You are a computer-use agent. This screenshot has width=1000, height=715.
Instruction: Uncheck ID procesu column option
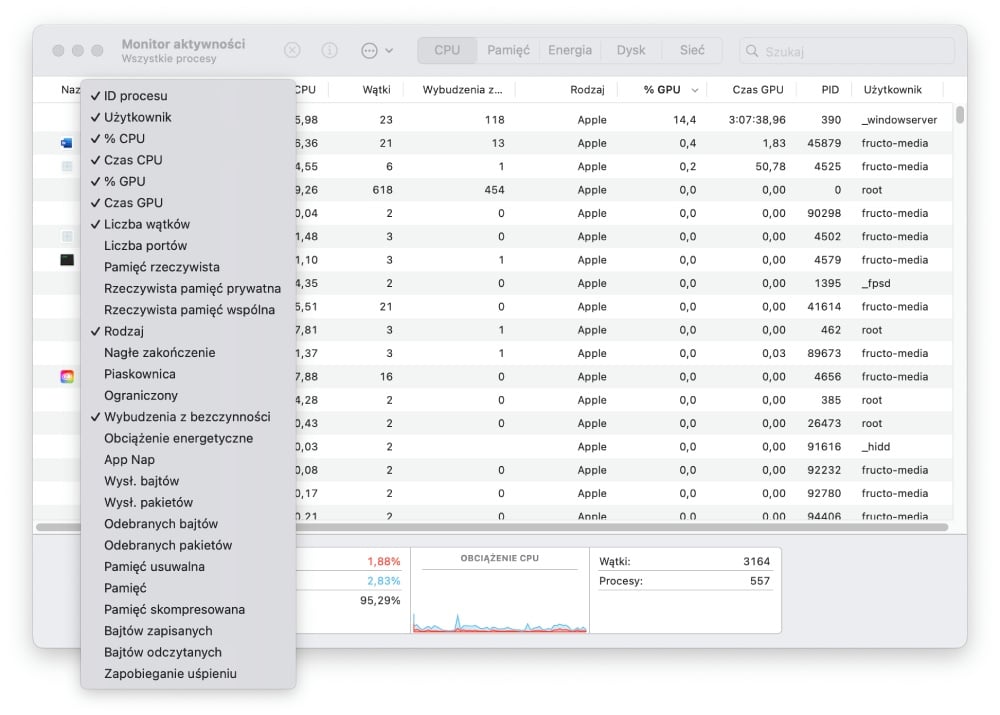coord(188,96)
